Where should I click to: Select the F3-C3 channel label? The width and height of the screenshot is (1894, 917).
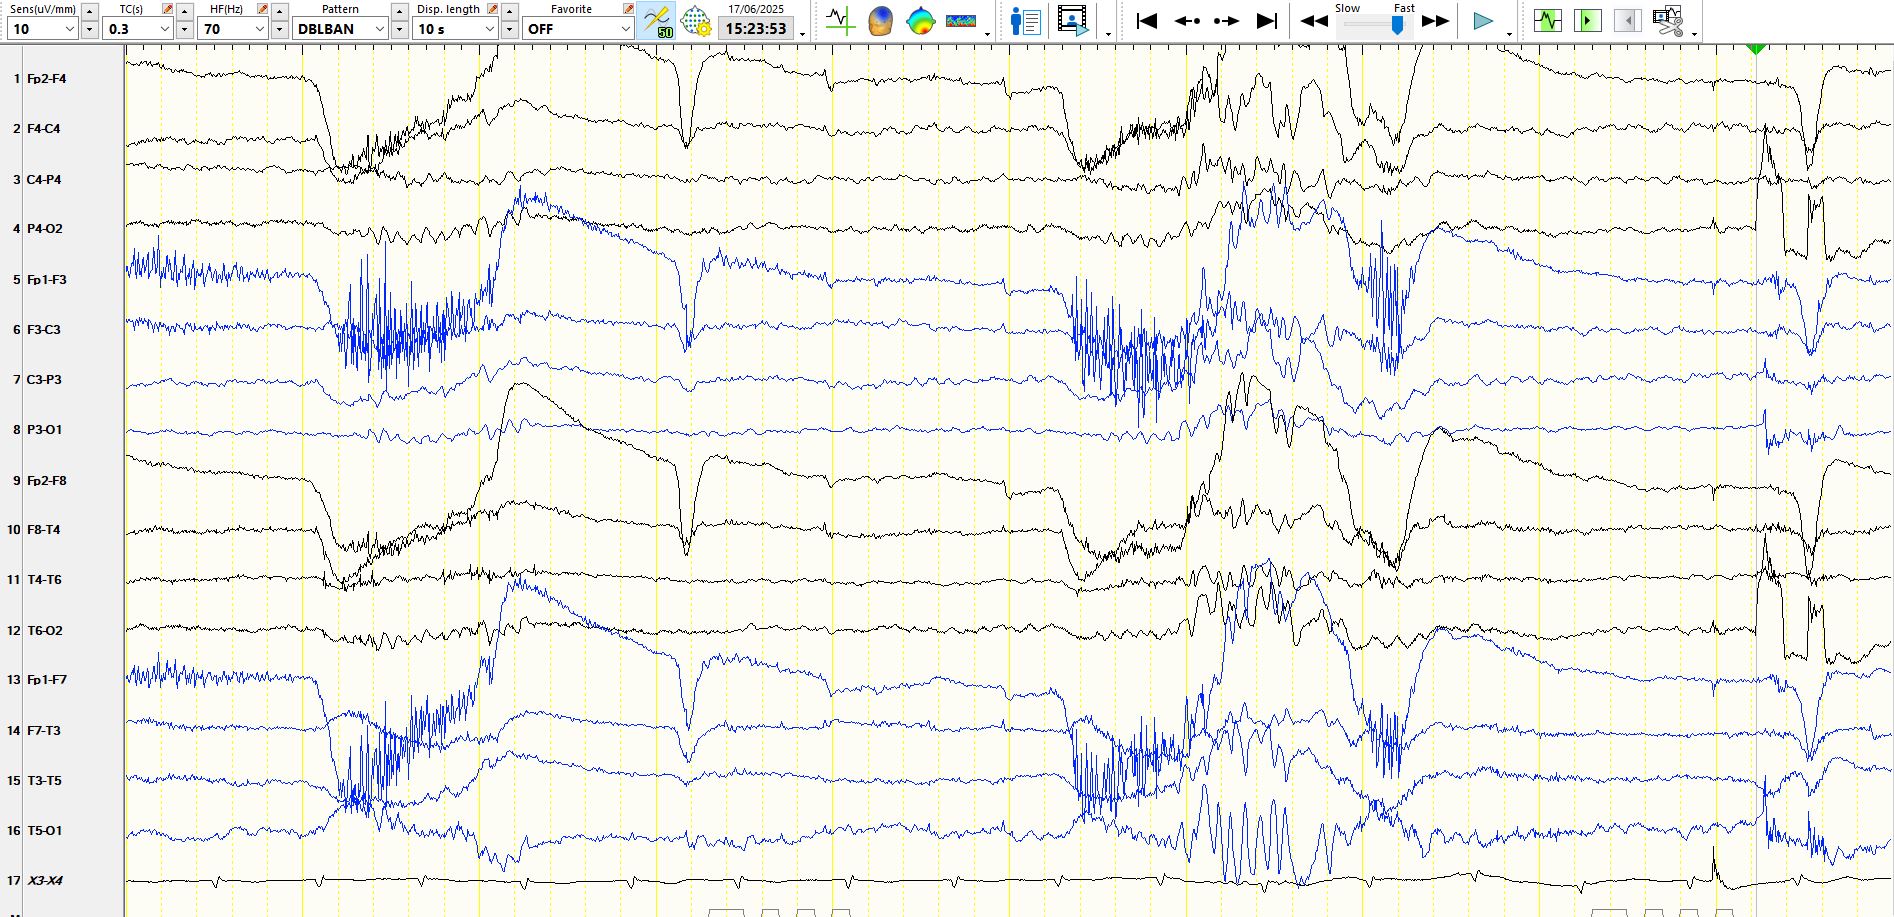[x=43, y=329]
